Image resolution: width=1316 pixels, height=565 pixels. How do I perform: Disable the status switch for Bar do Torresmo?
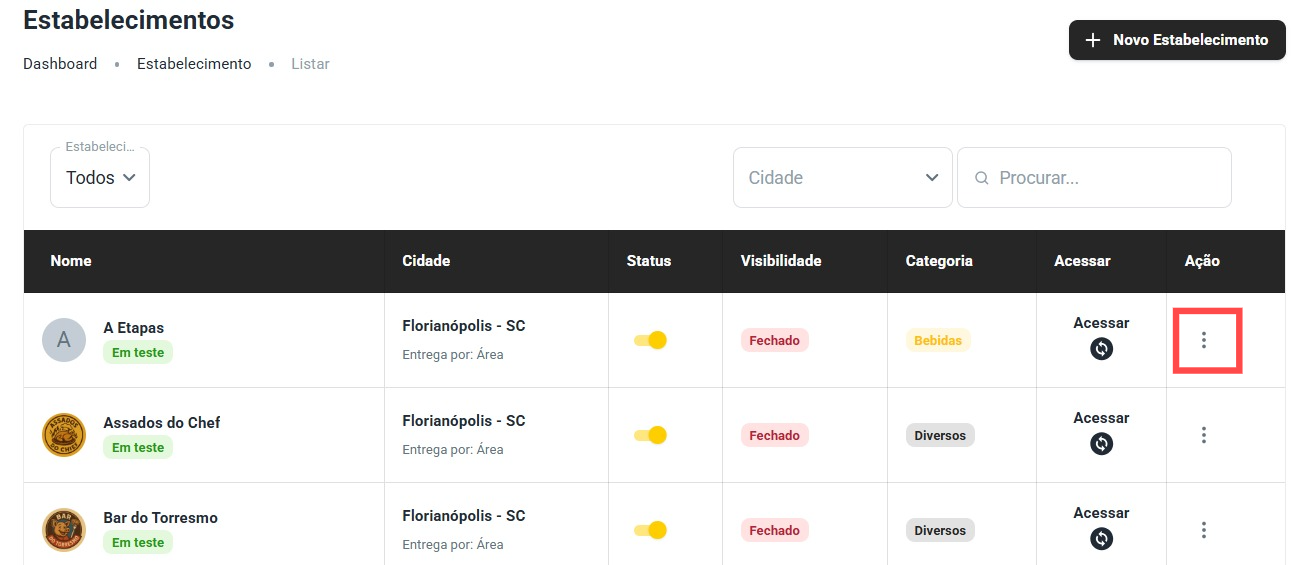651,530
